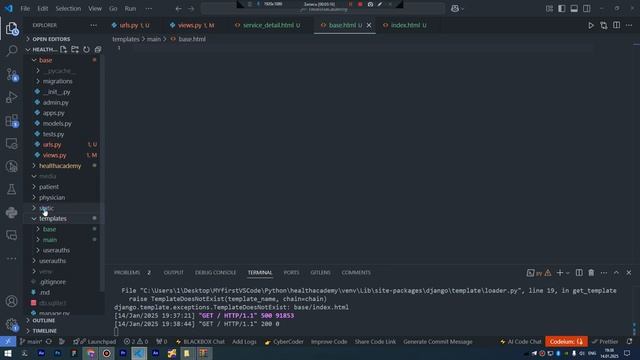Image resolution: width=640 pixels, height=360 pixels.
Task: Kill terminal with the trash icon
Action: click(591, 273)
